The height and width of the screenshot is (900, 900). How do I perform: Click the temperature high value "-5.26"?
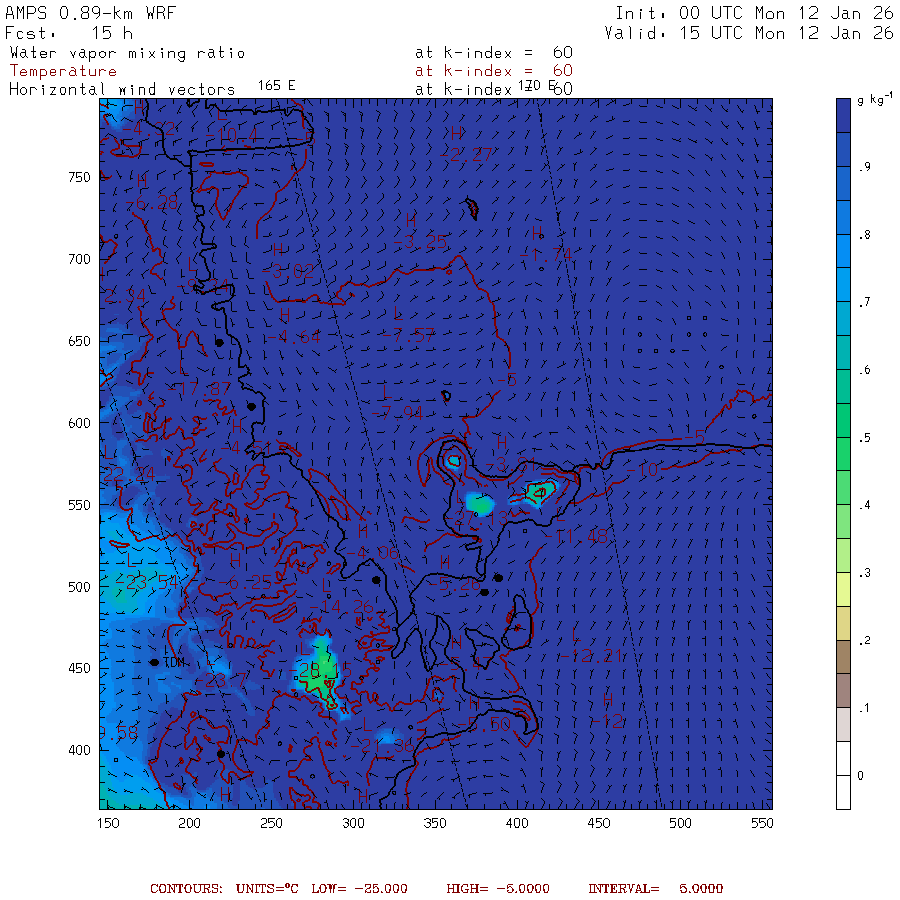(455, 584)
